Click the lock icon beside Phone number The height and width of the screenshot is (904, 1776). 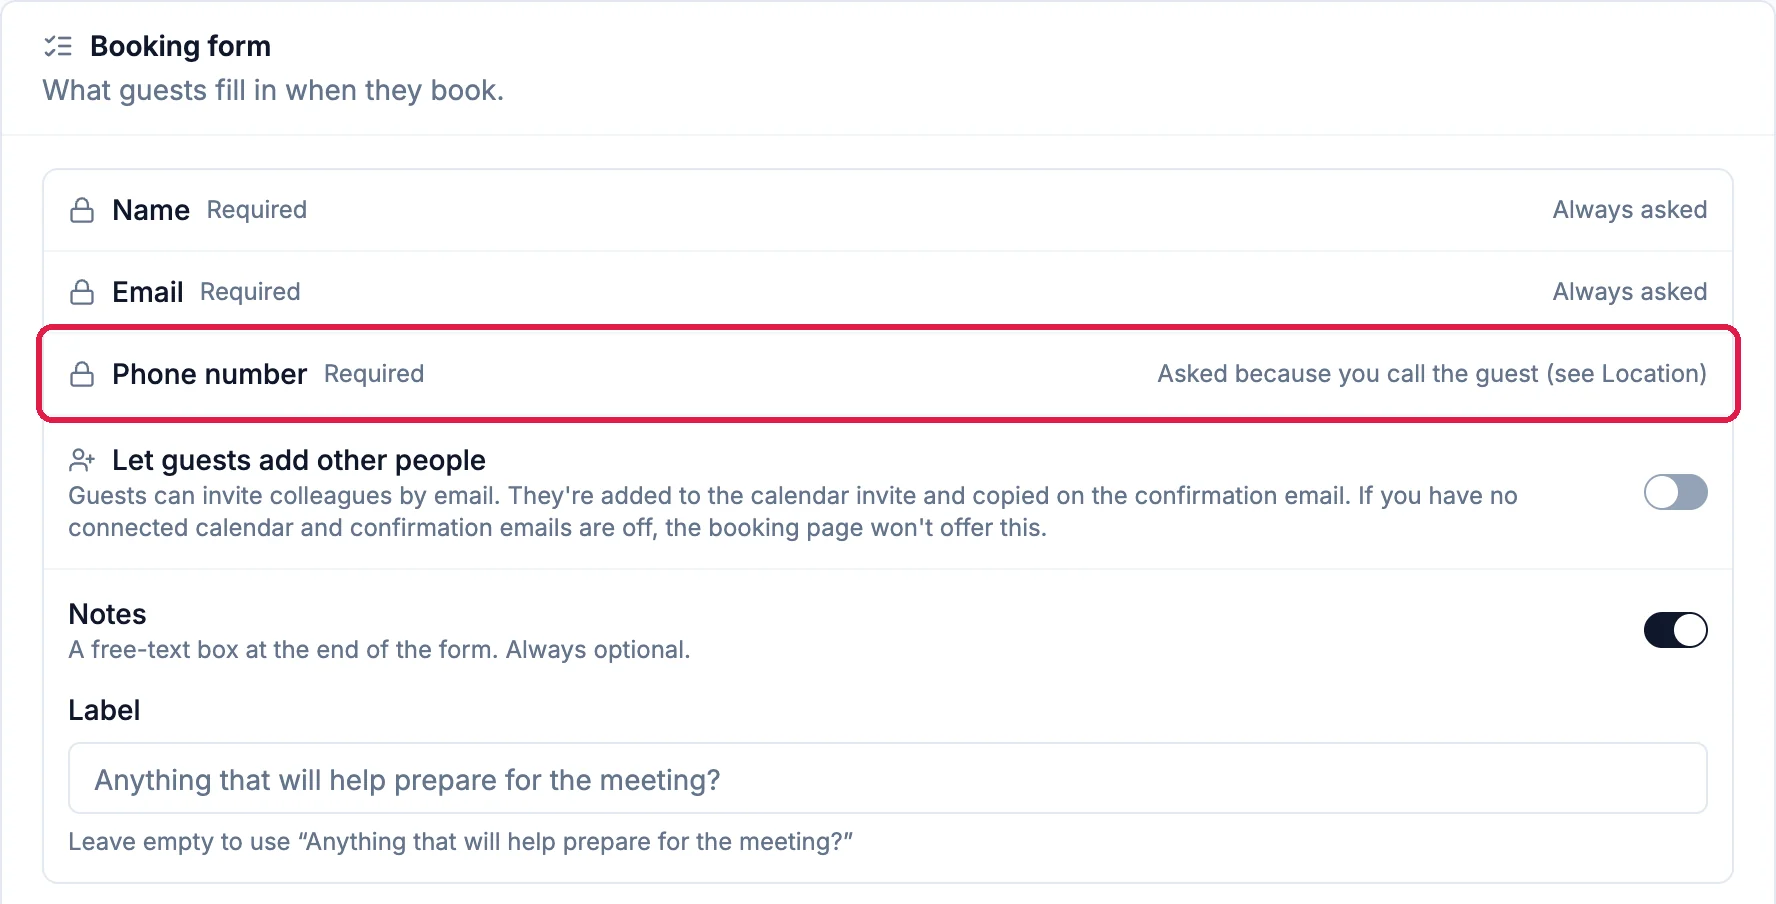coord(82,374)
